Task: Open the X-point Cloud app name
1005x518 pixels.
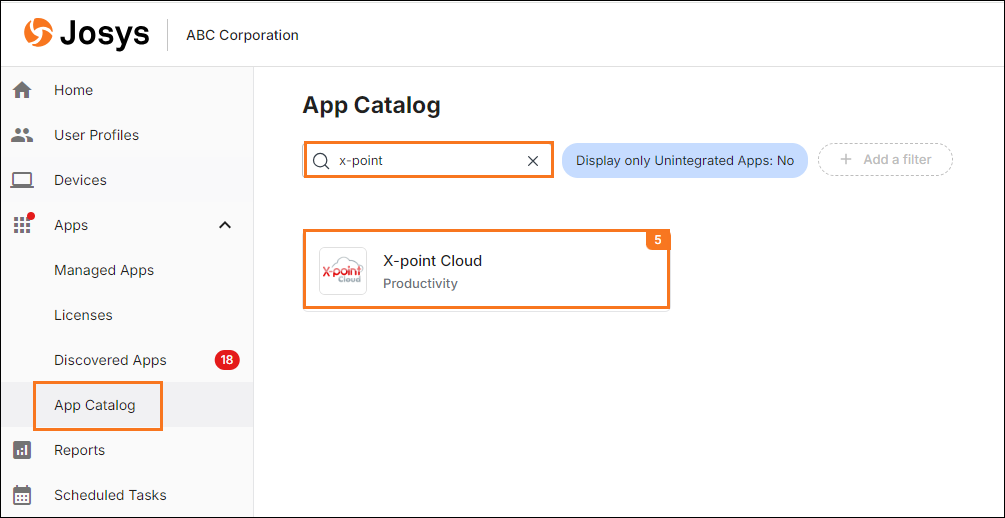Action: pyautogui.click(x=433, y=260)
